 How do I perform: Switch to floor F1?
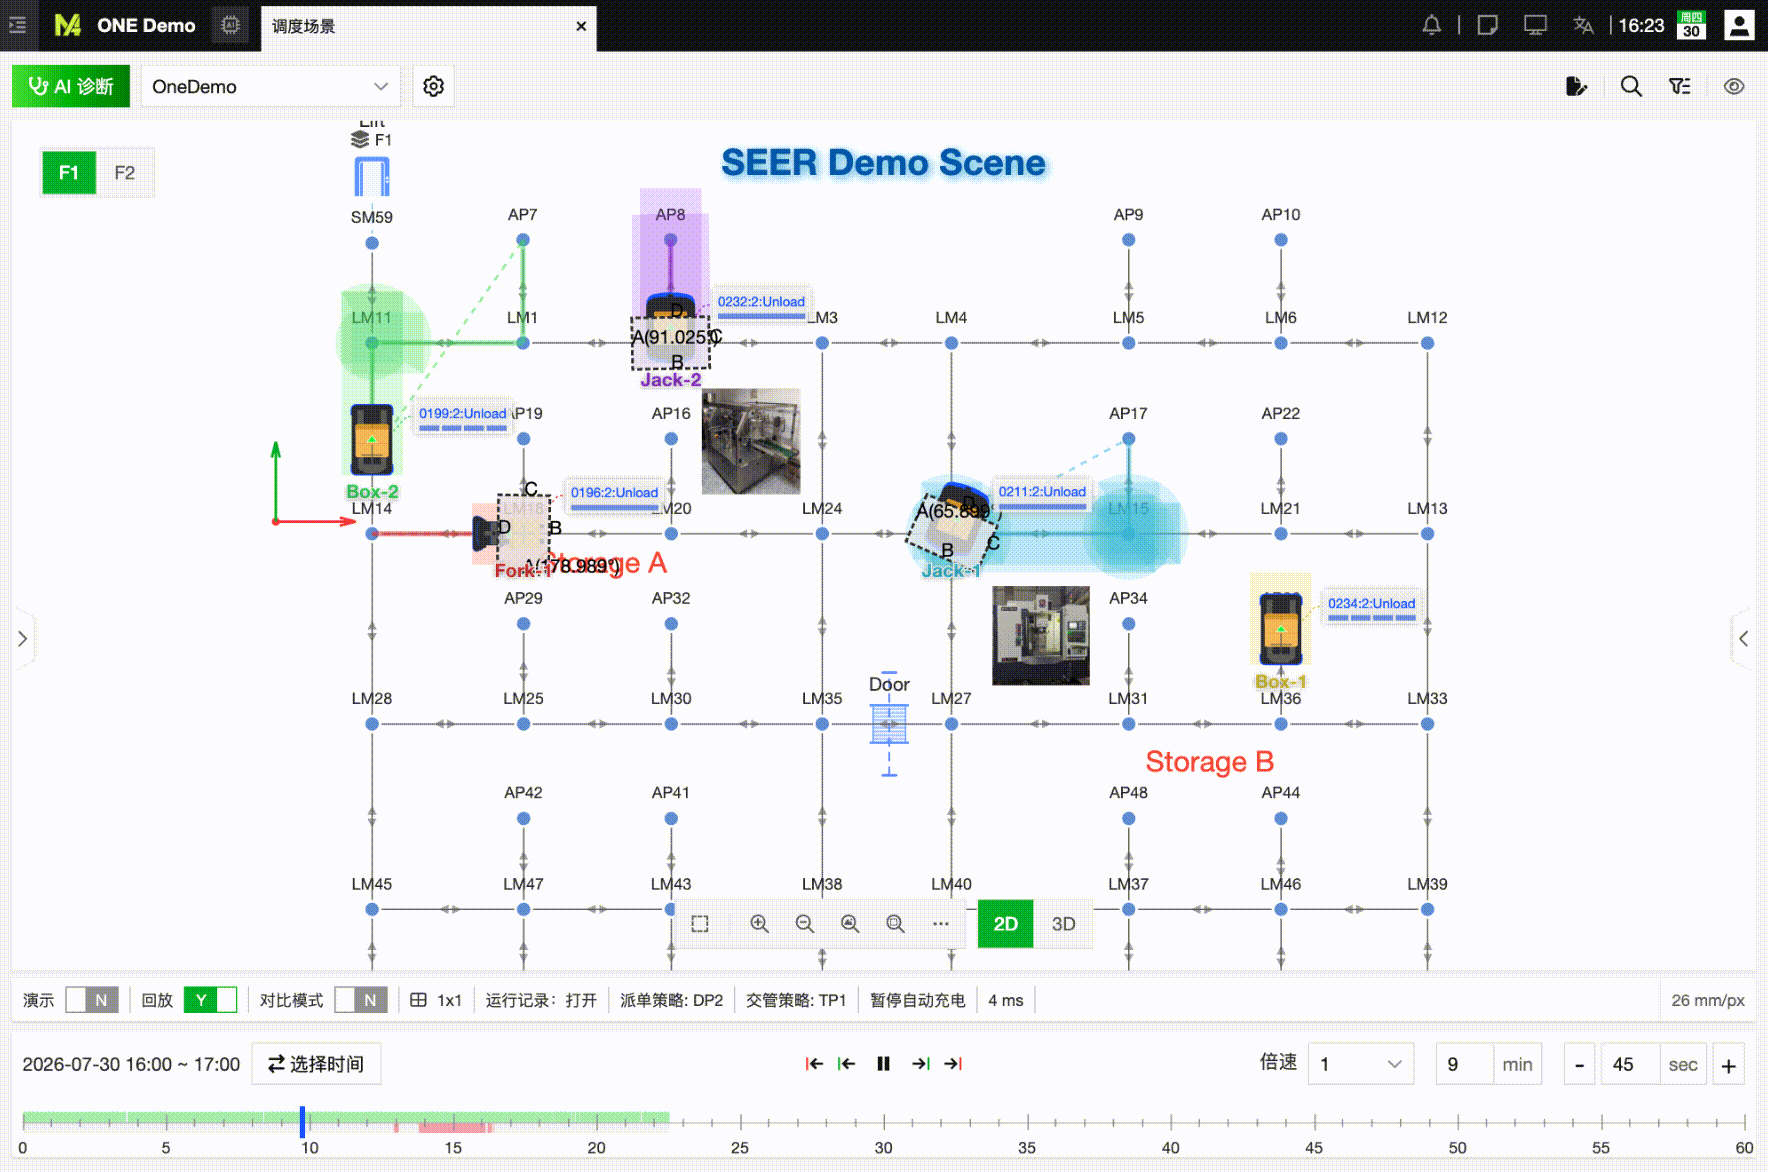pos(69,173)
